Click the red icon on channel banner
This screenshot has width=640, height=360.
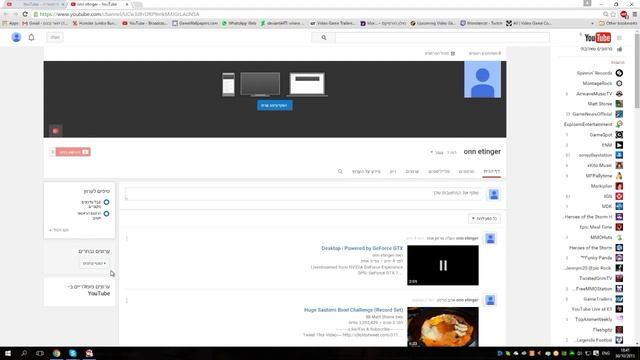pyautogui.click(x=56, y=131)
